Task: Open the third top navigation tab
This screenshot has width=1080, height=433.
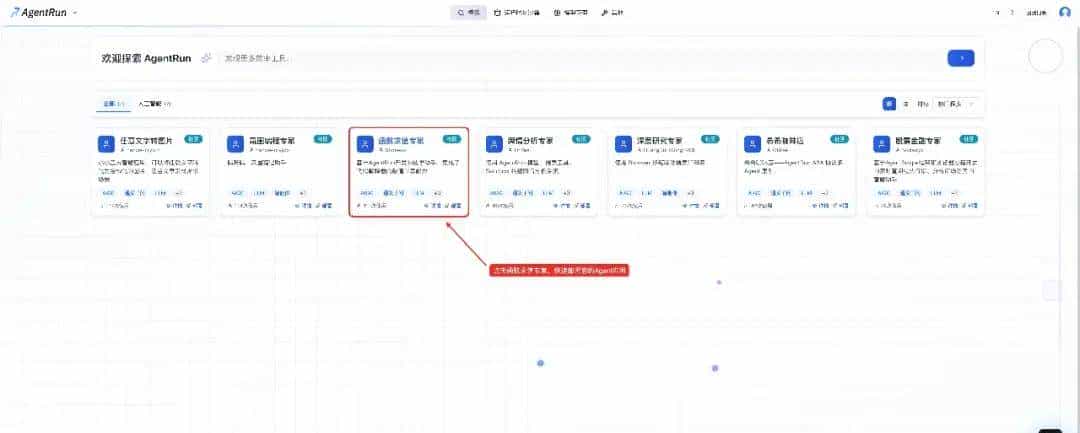Action: click(x=571, y=12)
